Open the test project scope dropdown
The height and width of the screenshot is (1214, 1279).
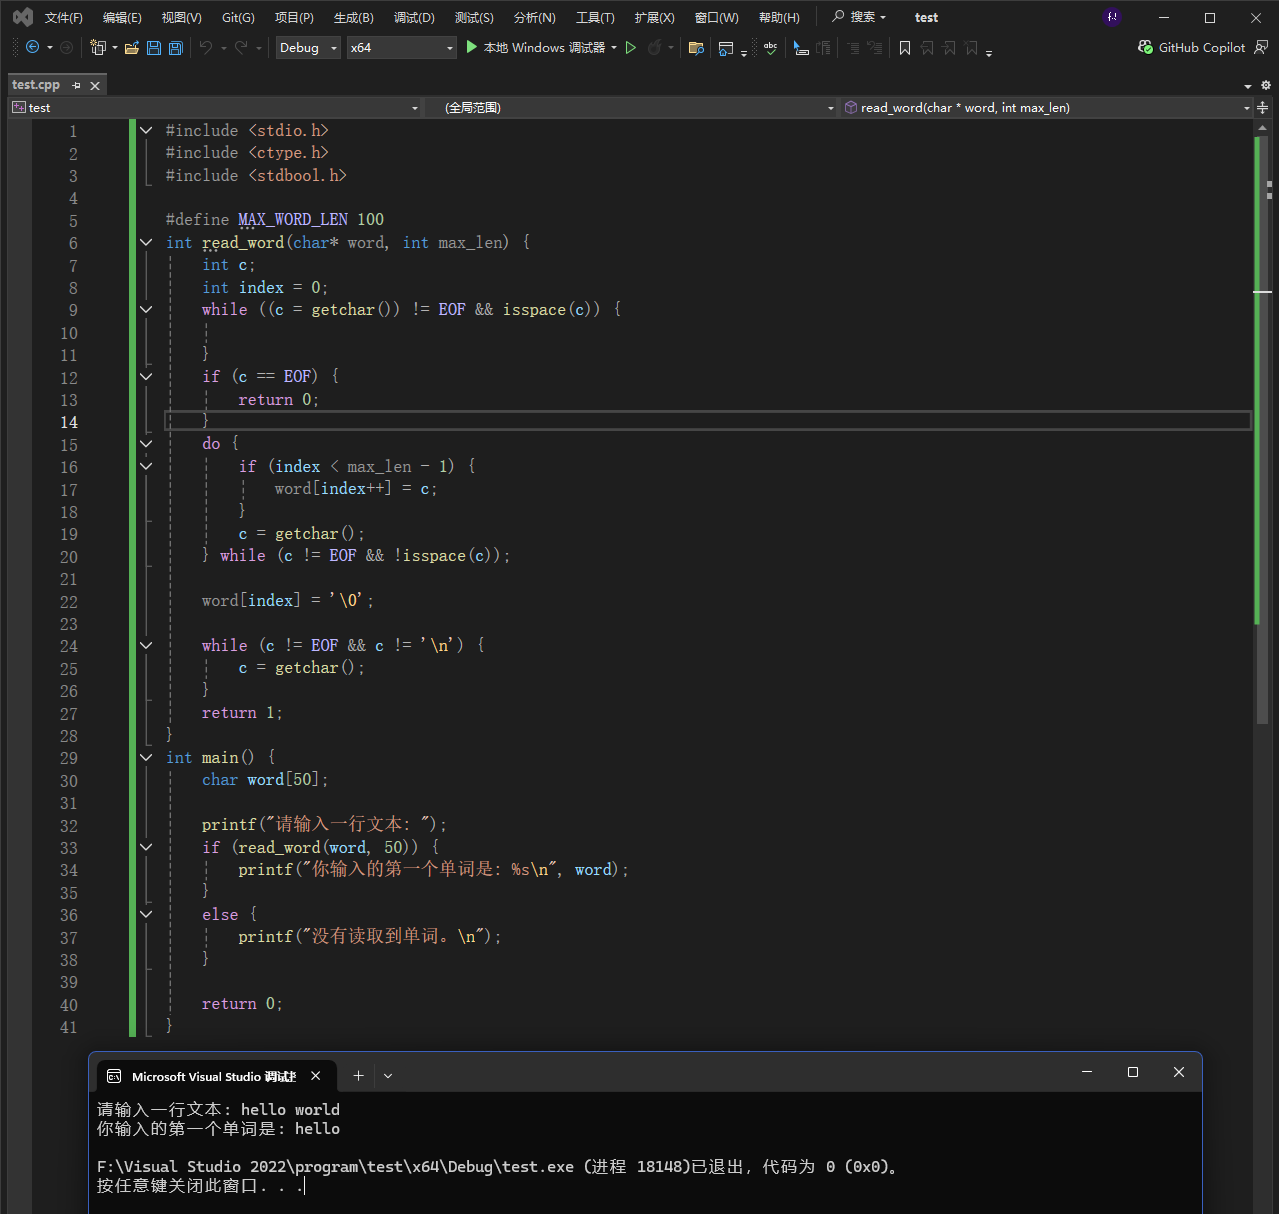(216, 107)
